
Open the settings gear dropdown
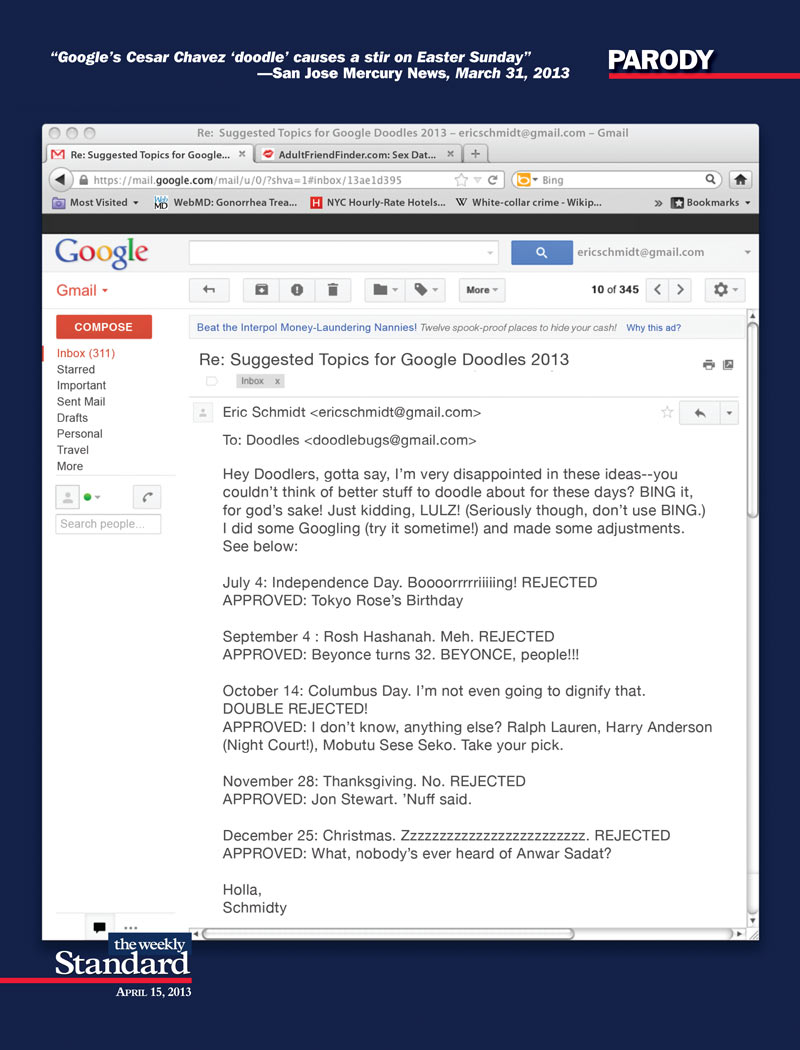click(725, 290)
